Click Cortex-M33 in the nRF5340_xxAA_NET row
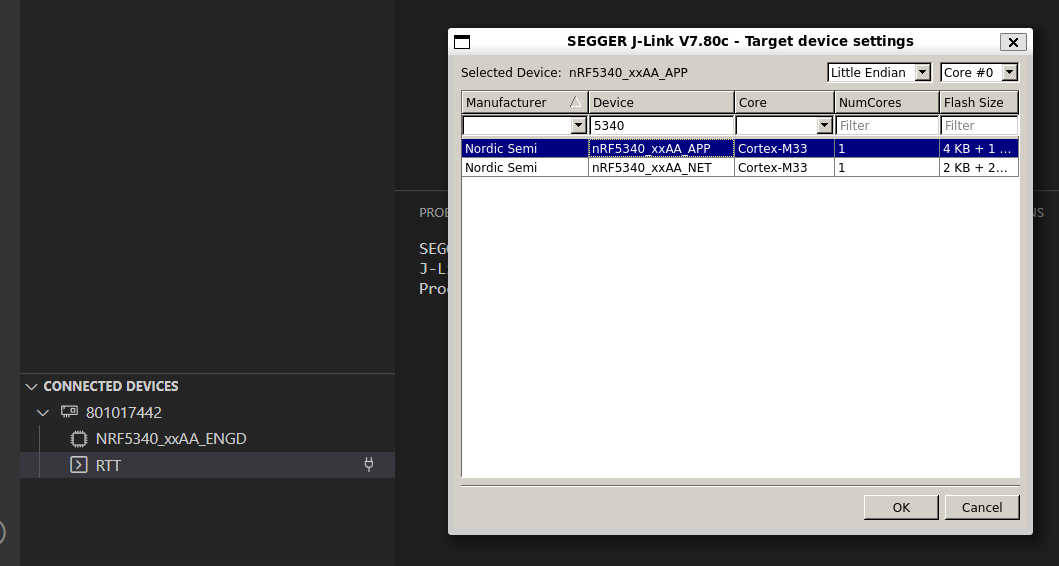Image resolution: width=1059 pixels, height=566 pixels. click(x=784, y=168)
